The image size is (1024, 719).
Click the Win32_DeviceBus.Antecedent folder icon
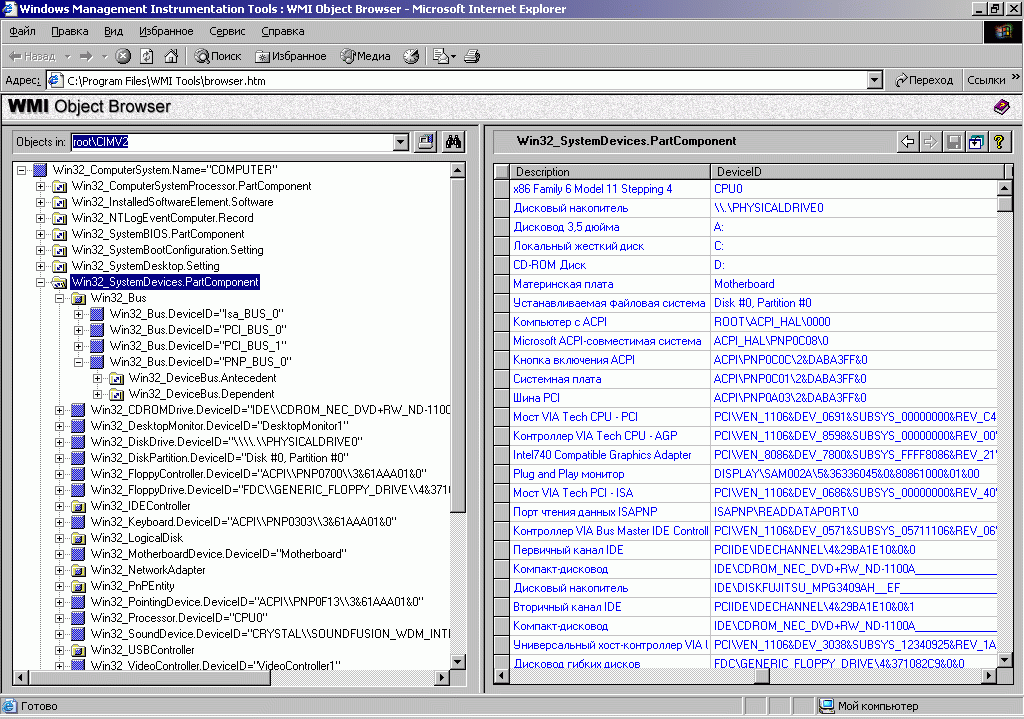[116, 378]
